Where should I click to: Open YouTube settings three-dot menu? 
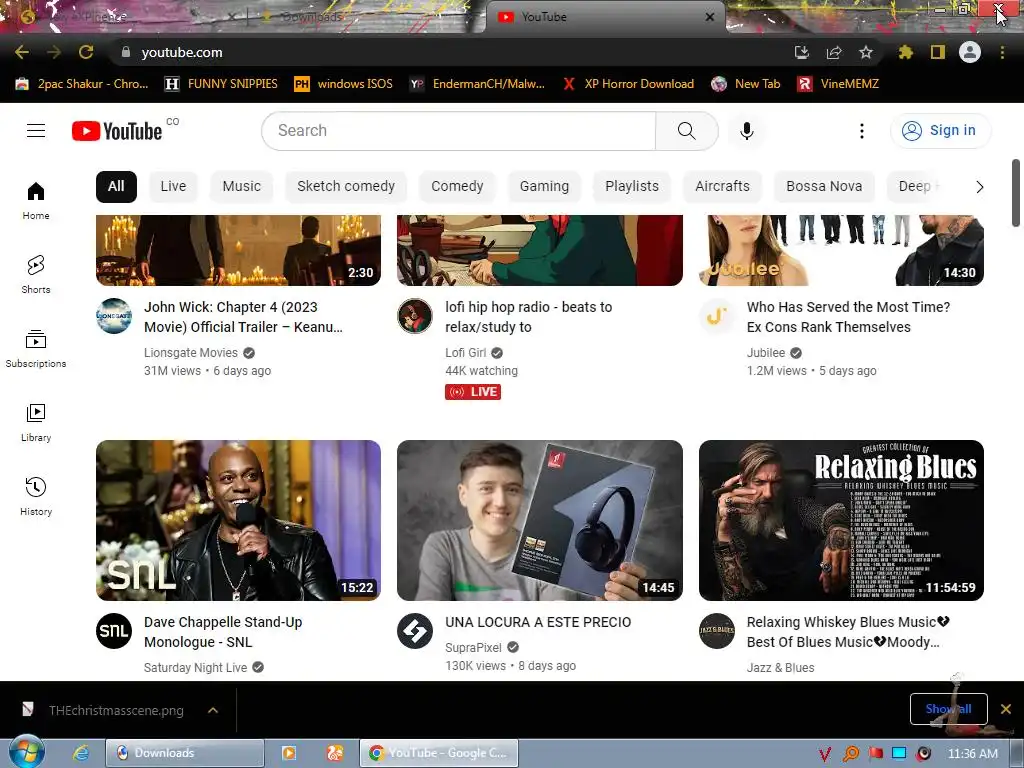click(x=861, y=131)
